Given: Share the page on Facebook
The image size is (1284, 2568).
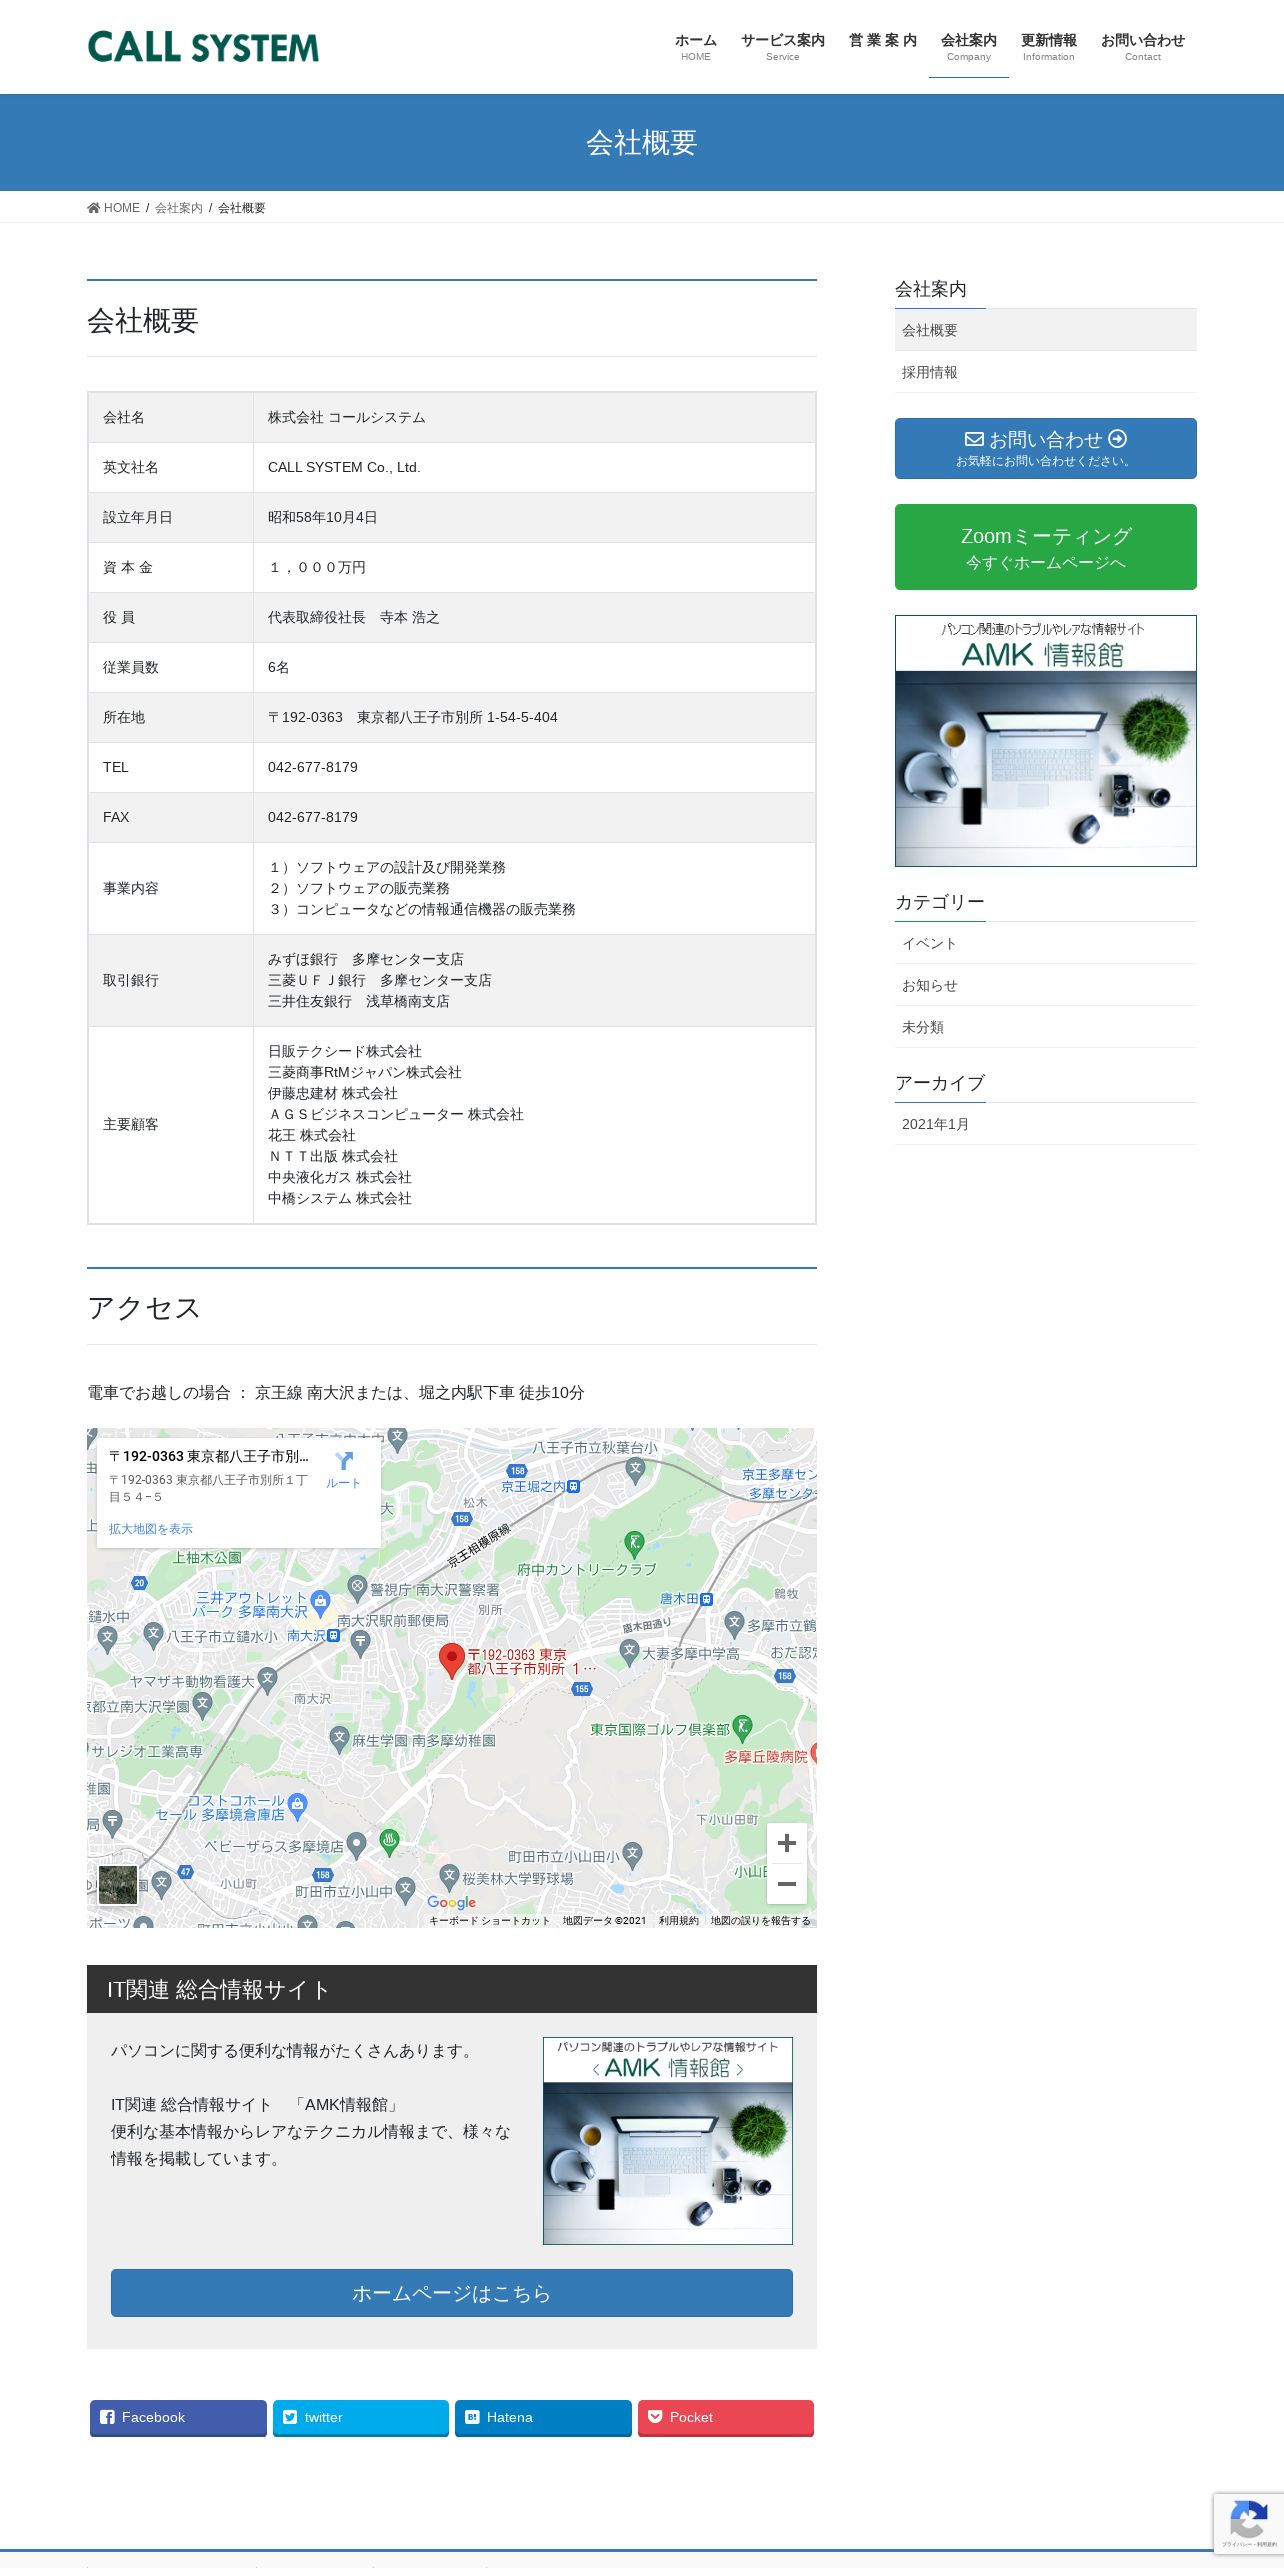Looking at the screenshot, I should click(x=178, y=2418).
